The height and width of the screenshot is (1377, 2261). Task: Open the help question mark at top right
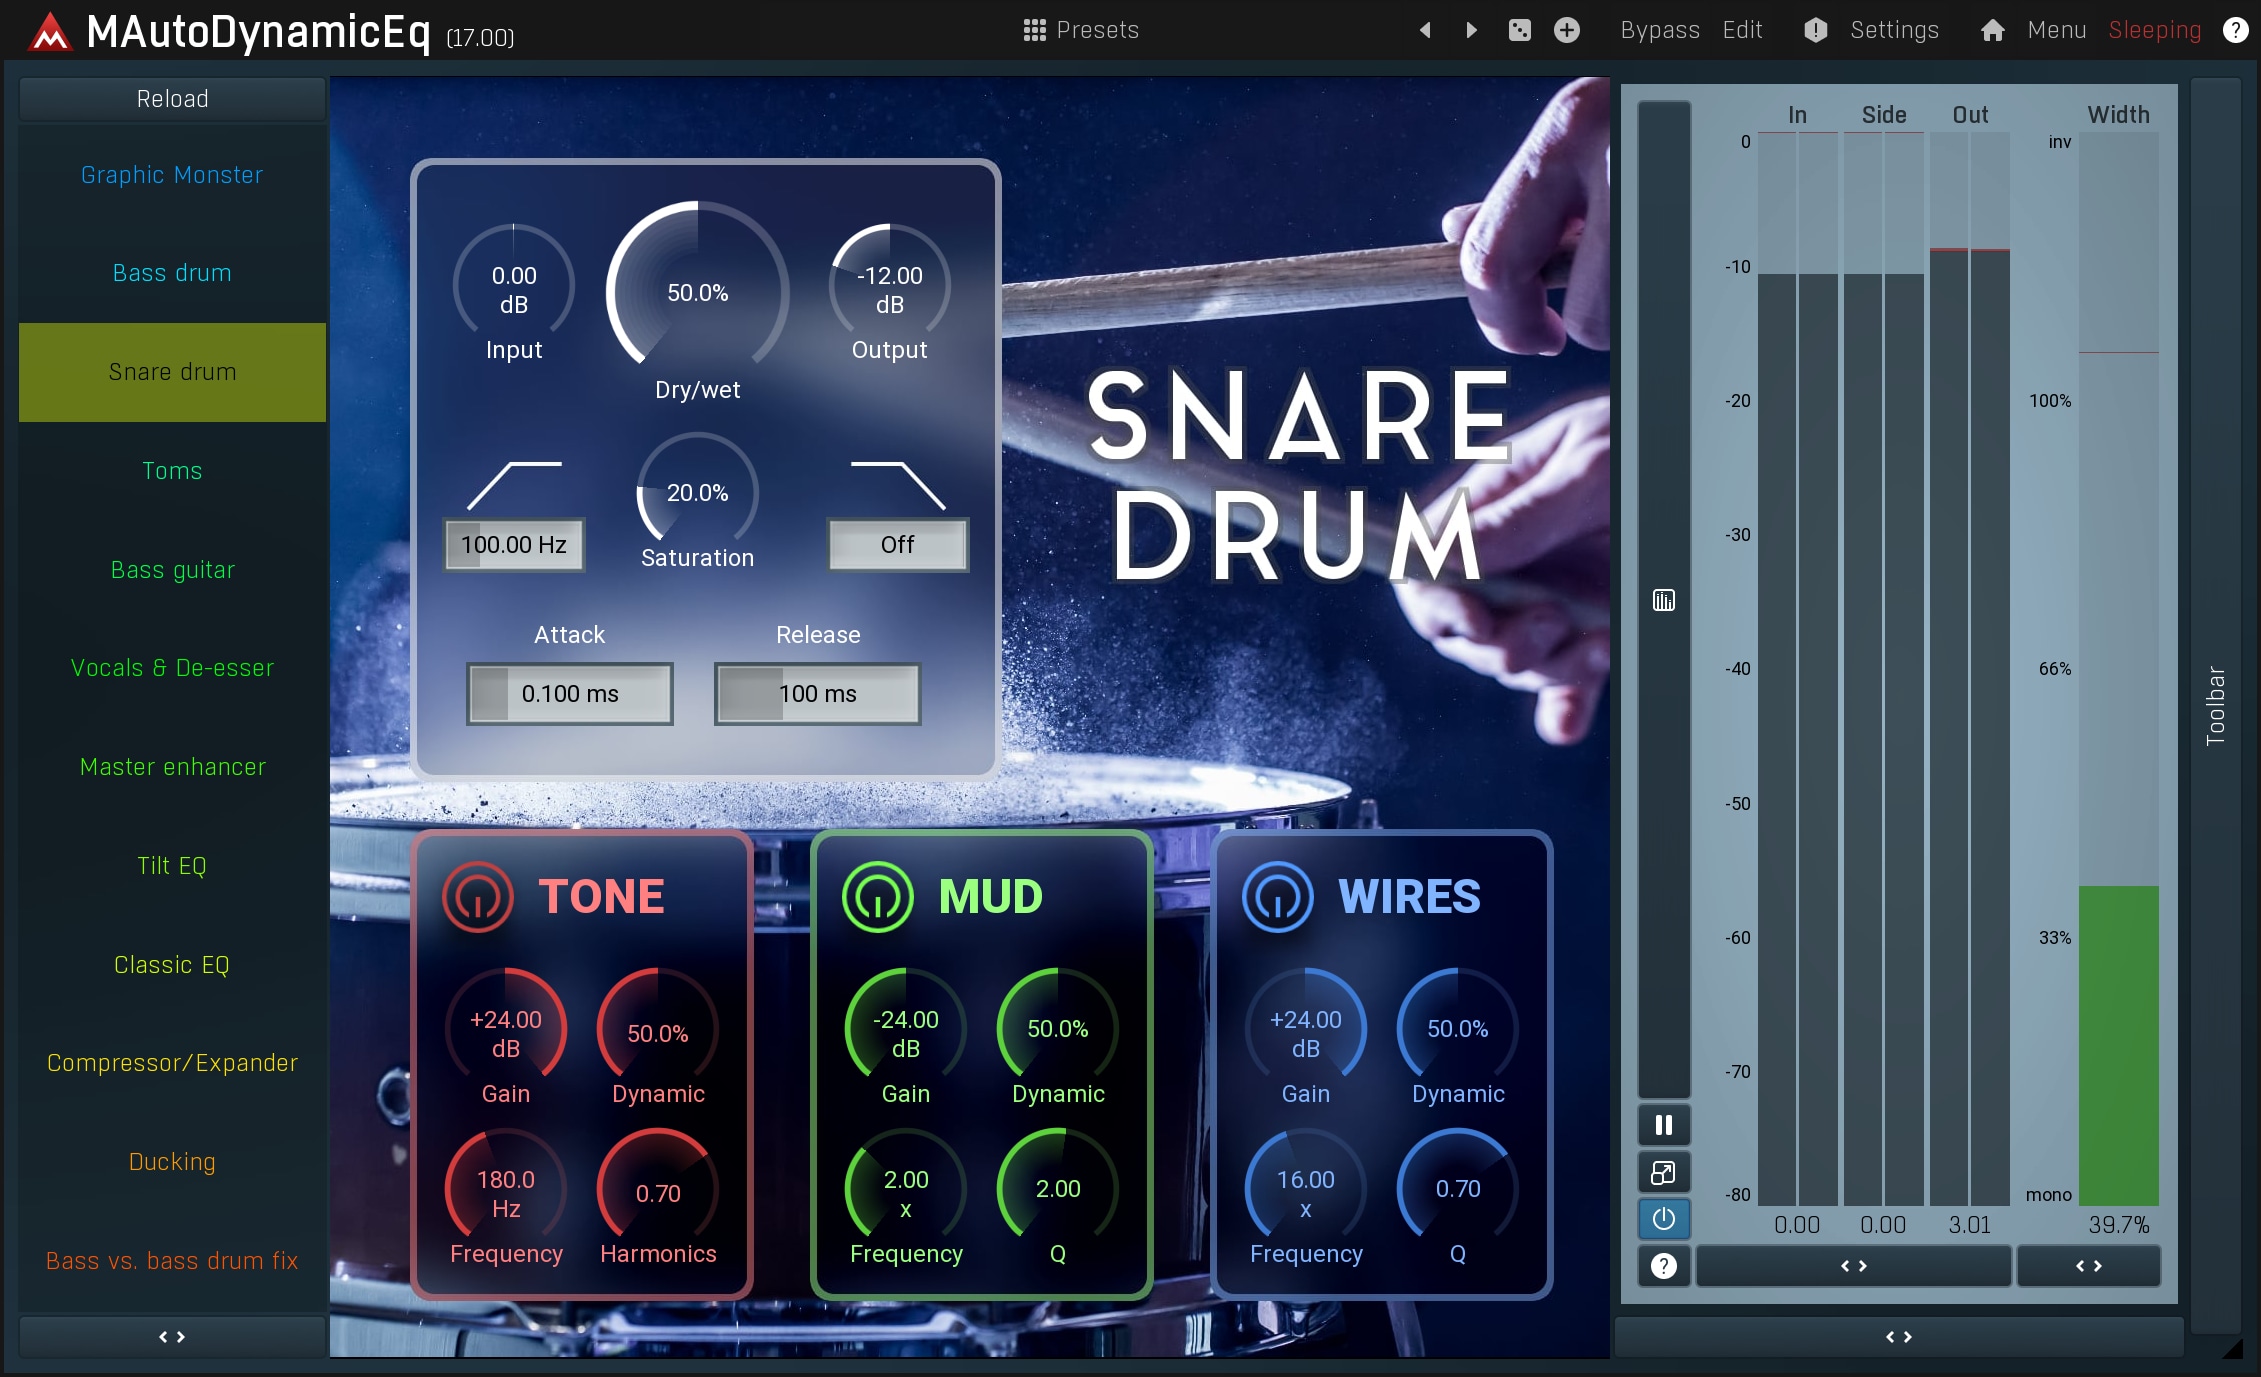click(x=2235, y=30)
